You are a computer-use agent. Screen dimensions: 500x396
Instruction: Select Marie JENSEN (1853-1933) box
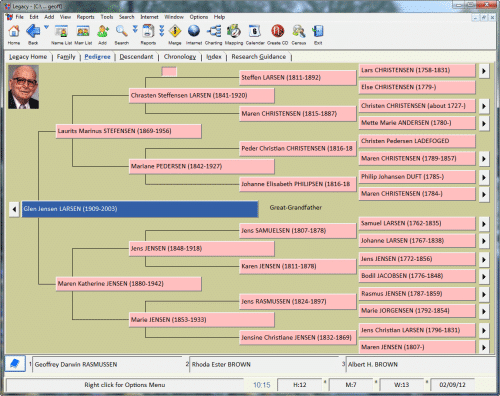click(x=202, y=320)
